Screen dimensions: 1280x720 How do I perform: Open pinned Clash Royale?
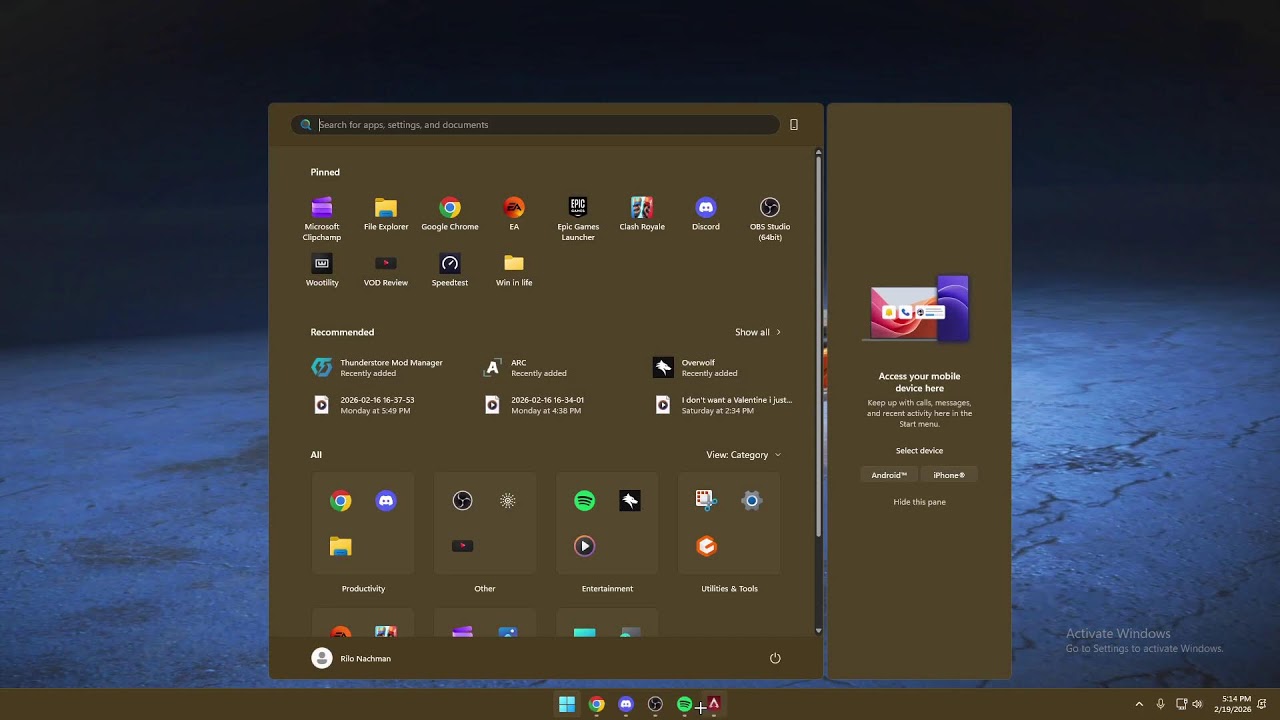tap(642, 214)
